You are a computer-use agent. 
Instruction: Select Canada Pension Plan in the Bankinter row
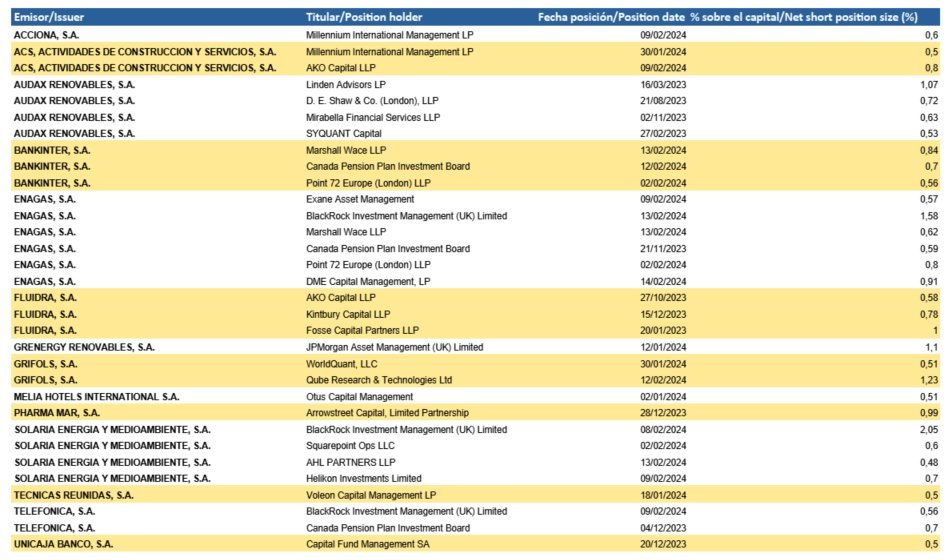(388, 166)
